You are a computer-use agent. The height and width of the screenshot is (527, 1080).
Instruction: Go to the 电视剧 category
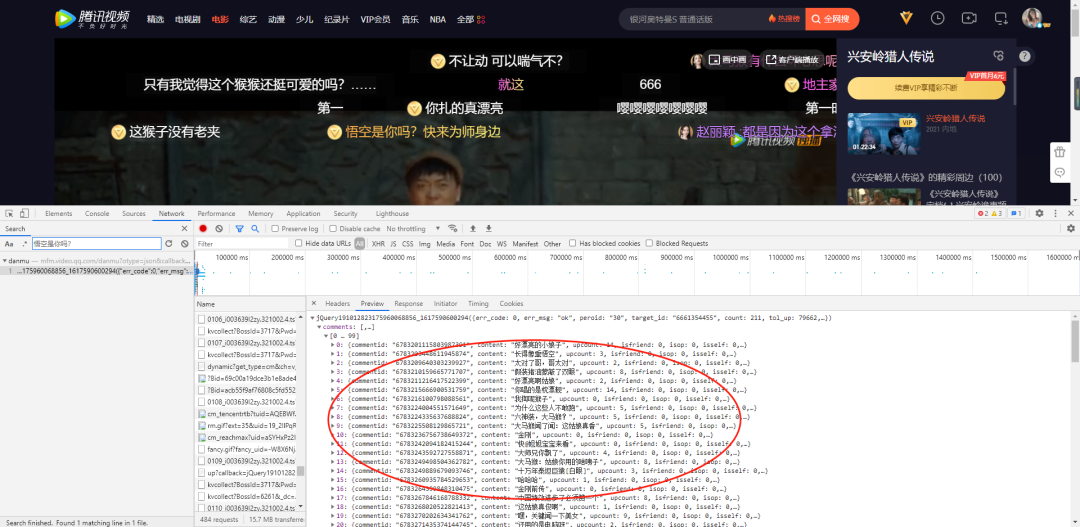coord(188,19)
